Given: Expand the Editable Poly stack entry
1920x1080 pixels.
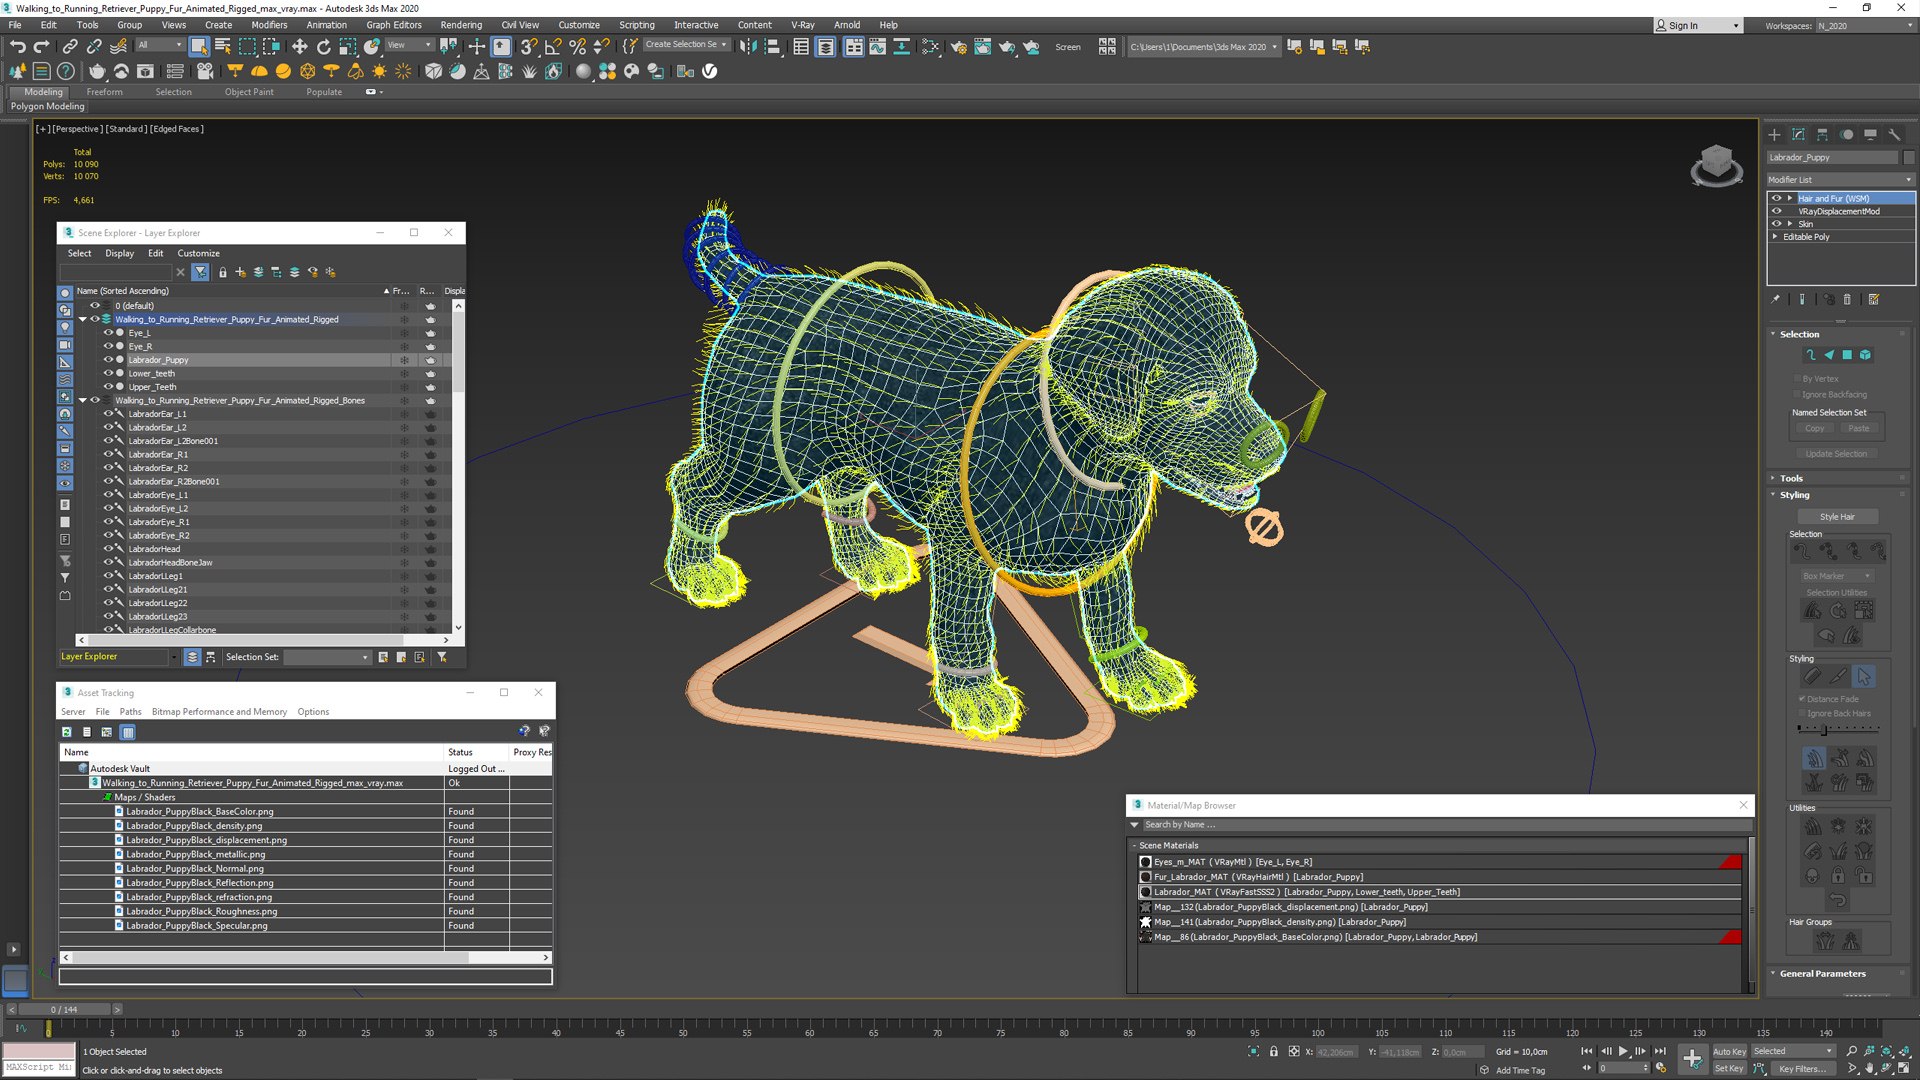Looking at the screenshot, I should (x=1775, y=237).
